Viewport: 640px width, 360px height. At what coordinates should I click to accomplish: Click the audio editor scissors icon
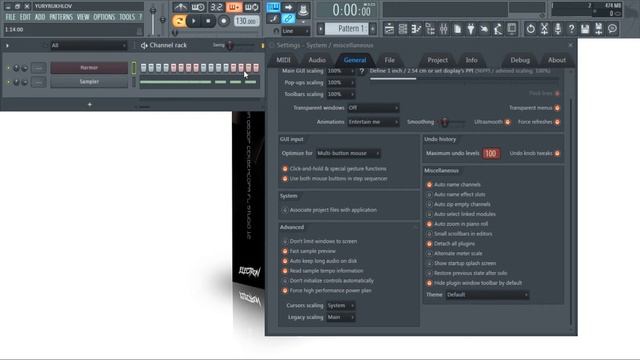click(x=544, y=29)
